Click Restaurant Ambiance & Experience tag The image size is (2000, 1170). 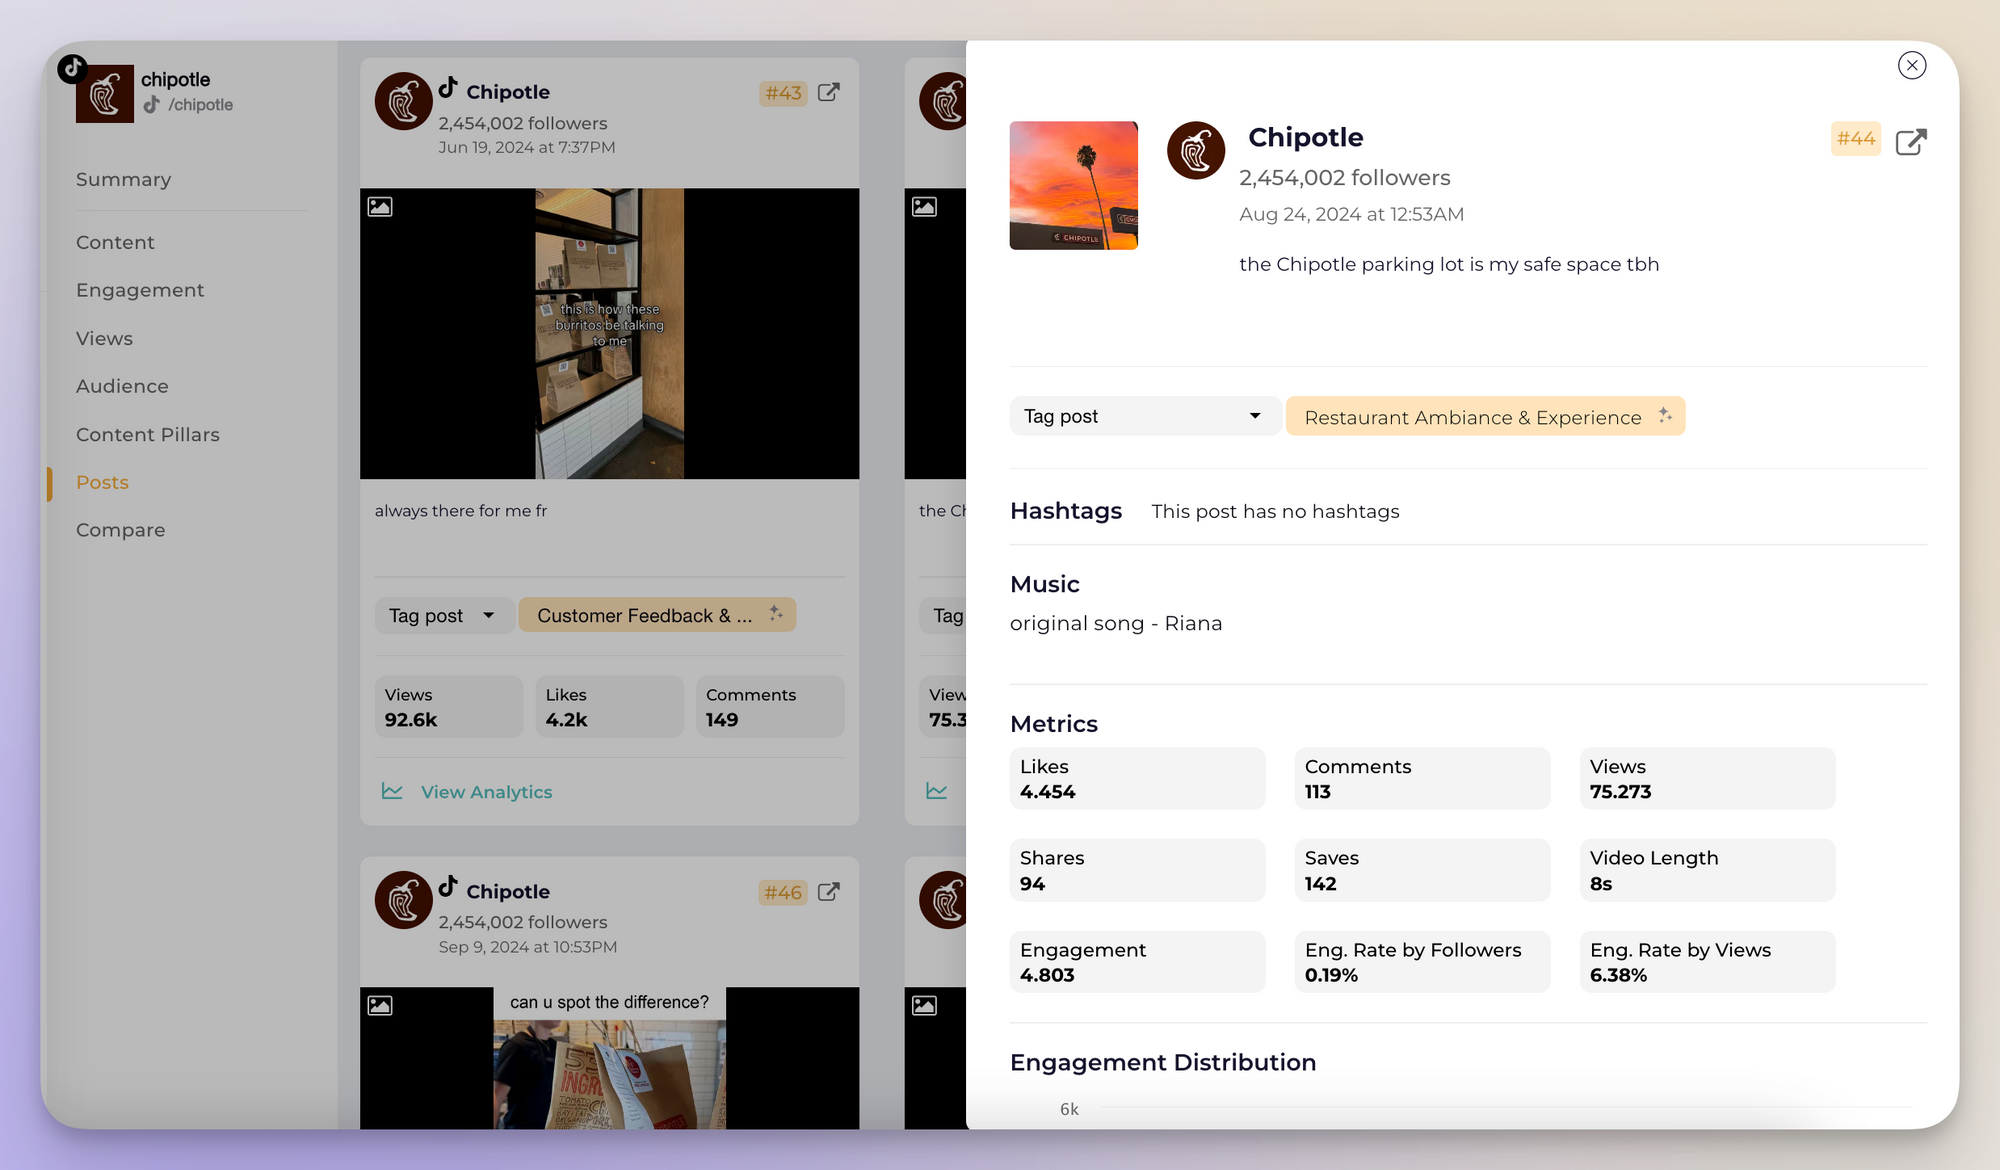click(1485, 416)
